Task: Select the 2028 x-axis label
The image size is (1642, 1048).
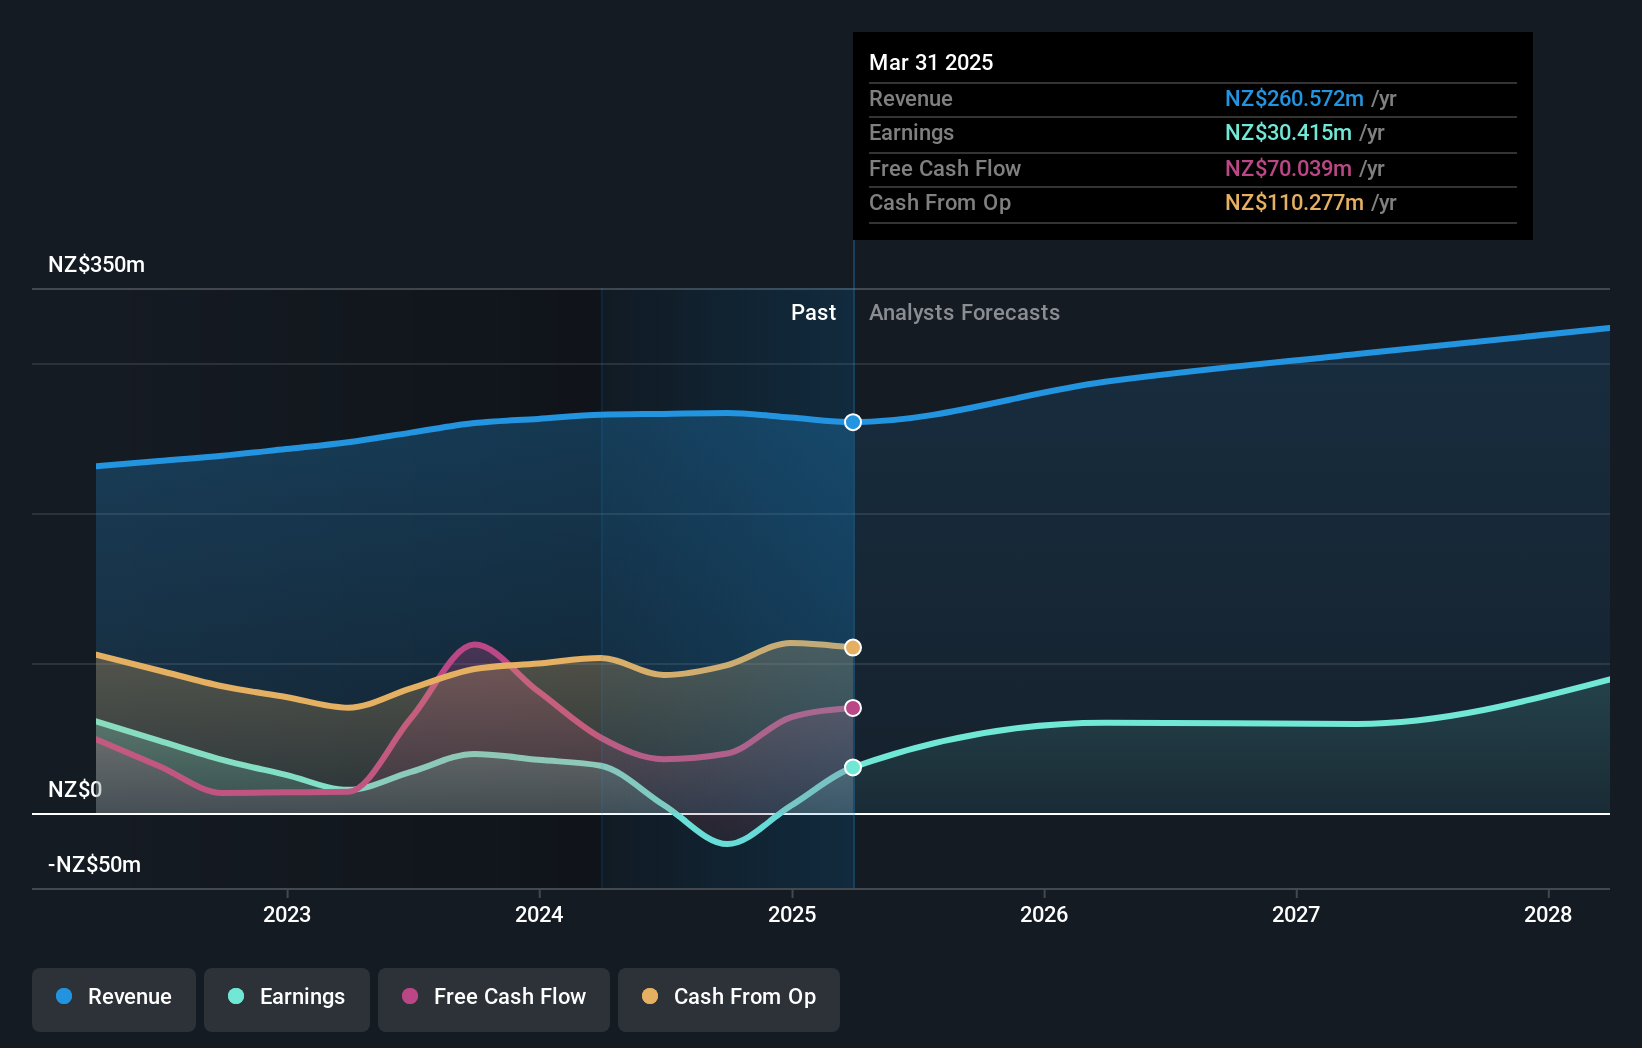Action: [1548, 914]
